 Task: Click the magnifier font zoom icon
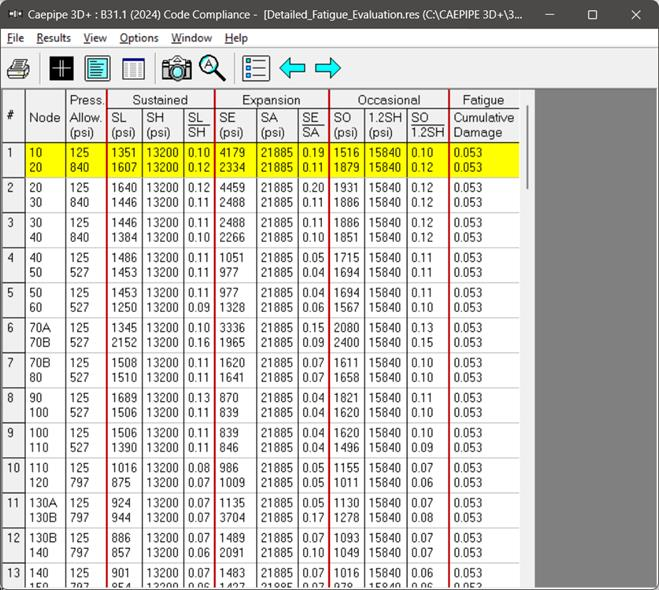click(x=212, y=68)
